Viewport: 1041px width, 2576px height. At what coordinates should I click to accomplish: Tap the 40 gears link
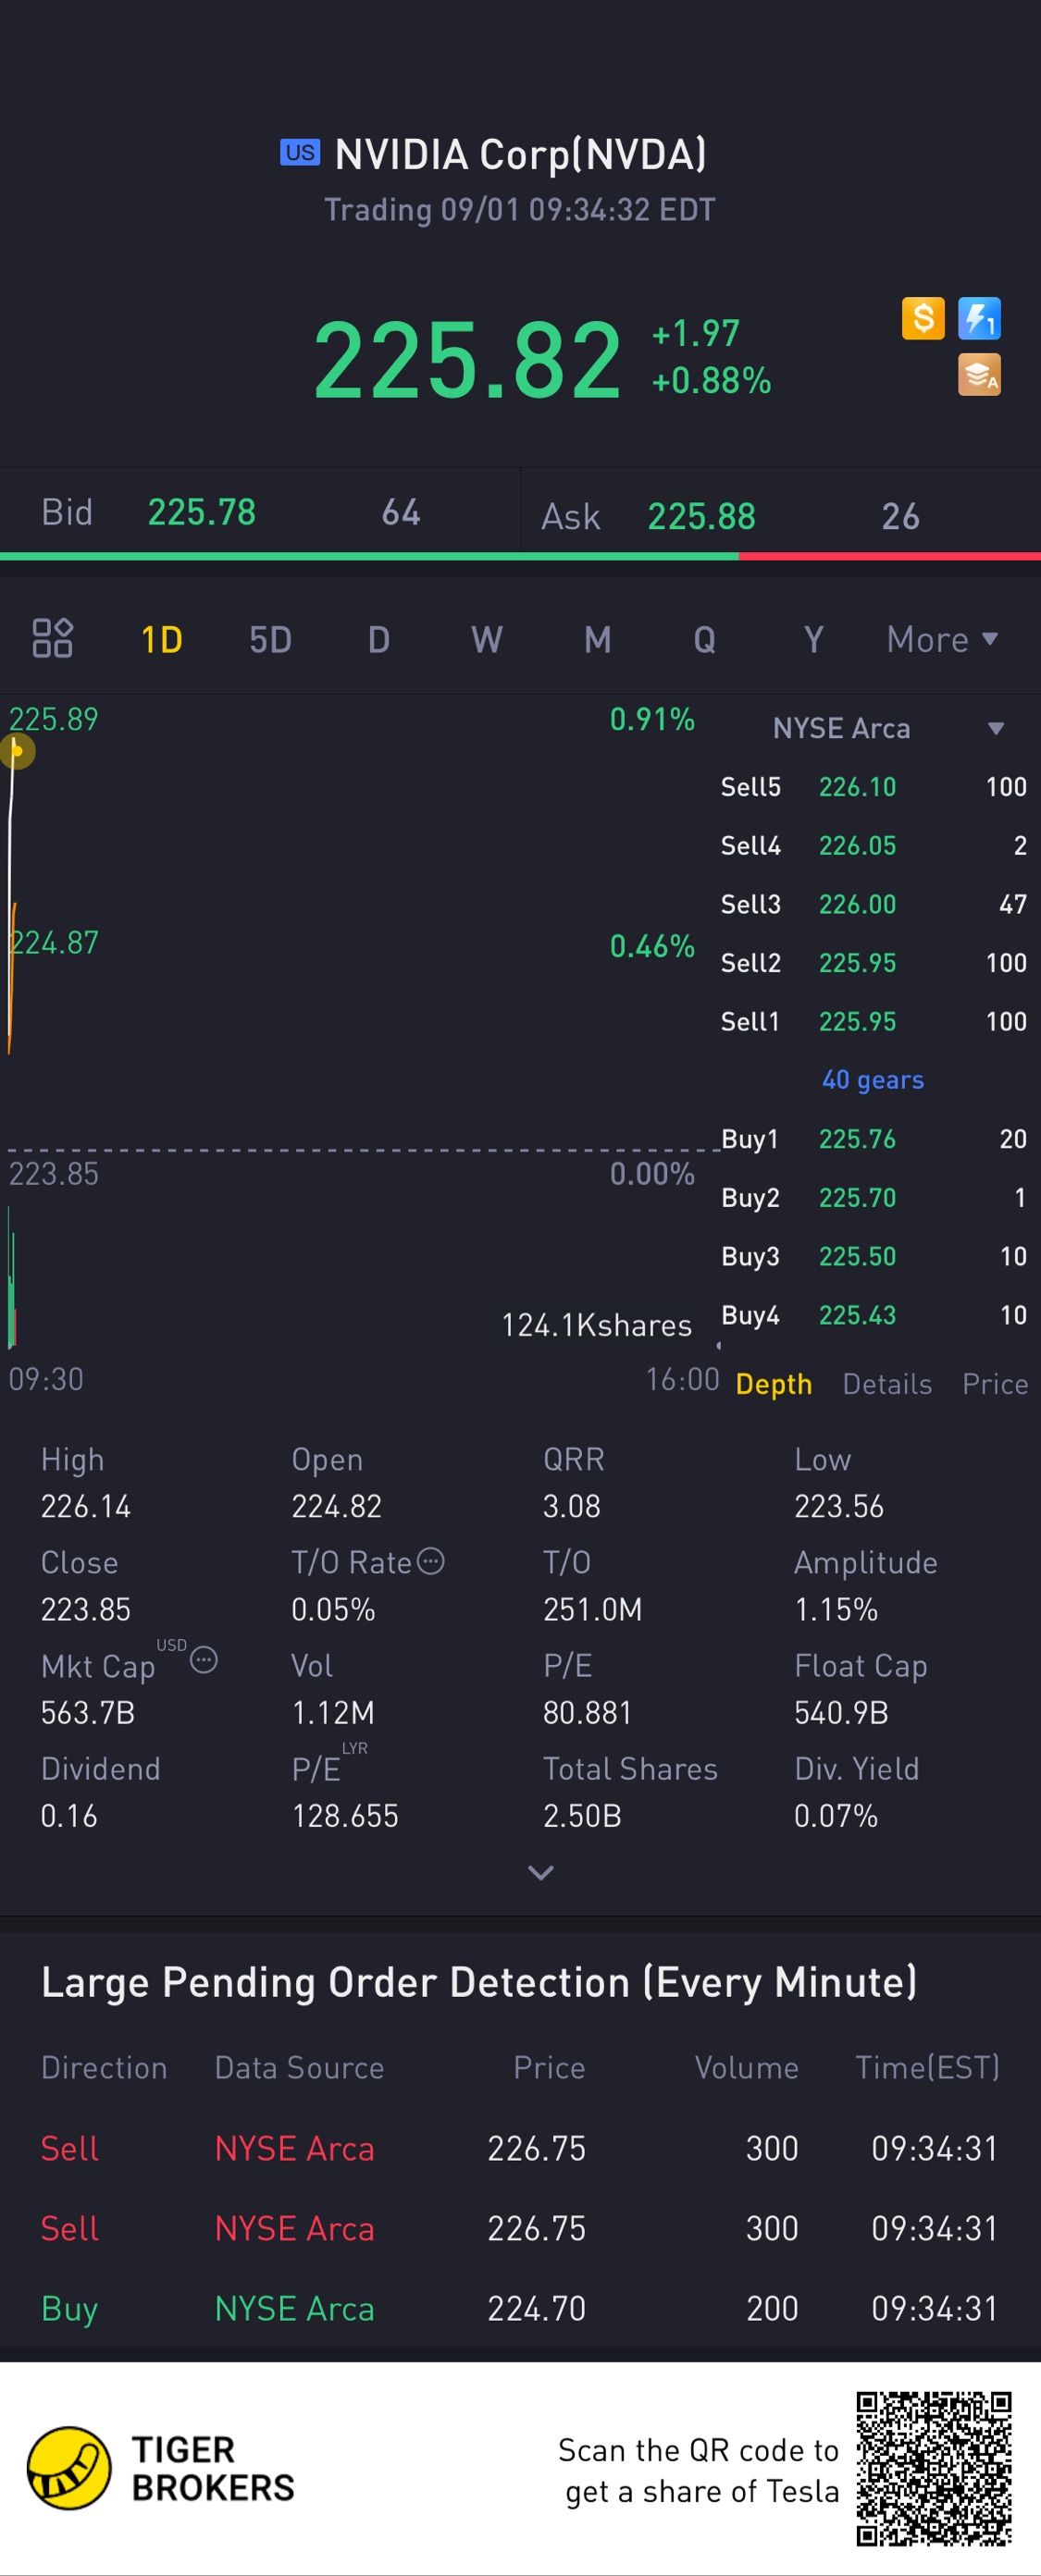pos(872,1080)
